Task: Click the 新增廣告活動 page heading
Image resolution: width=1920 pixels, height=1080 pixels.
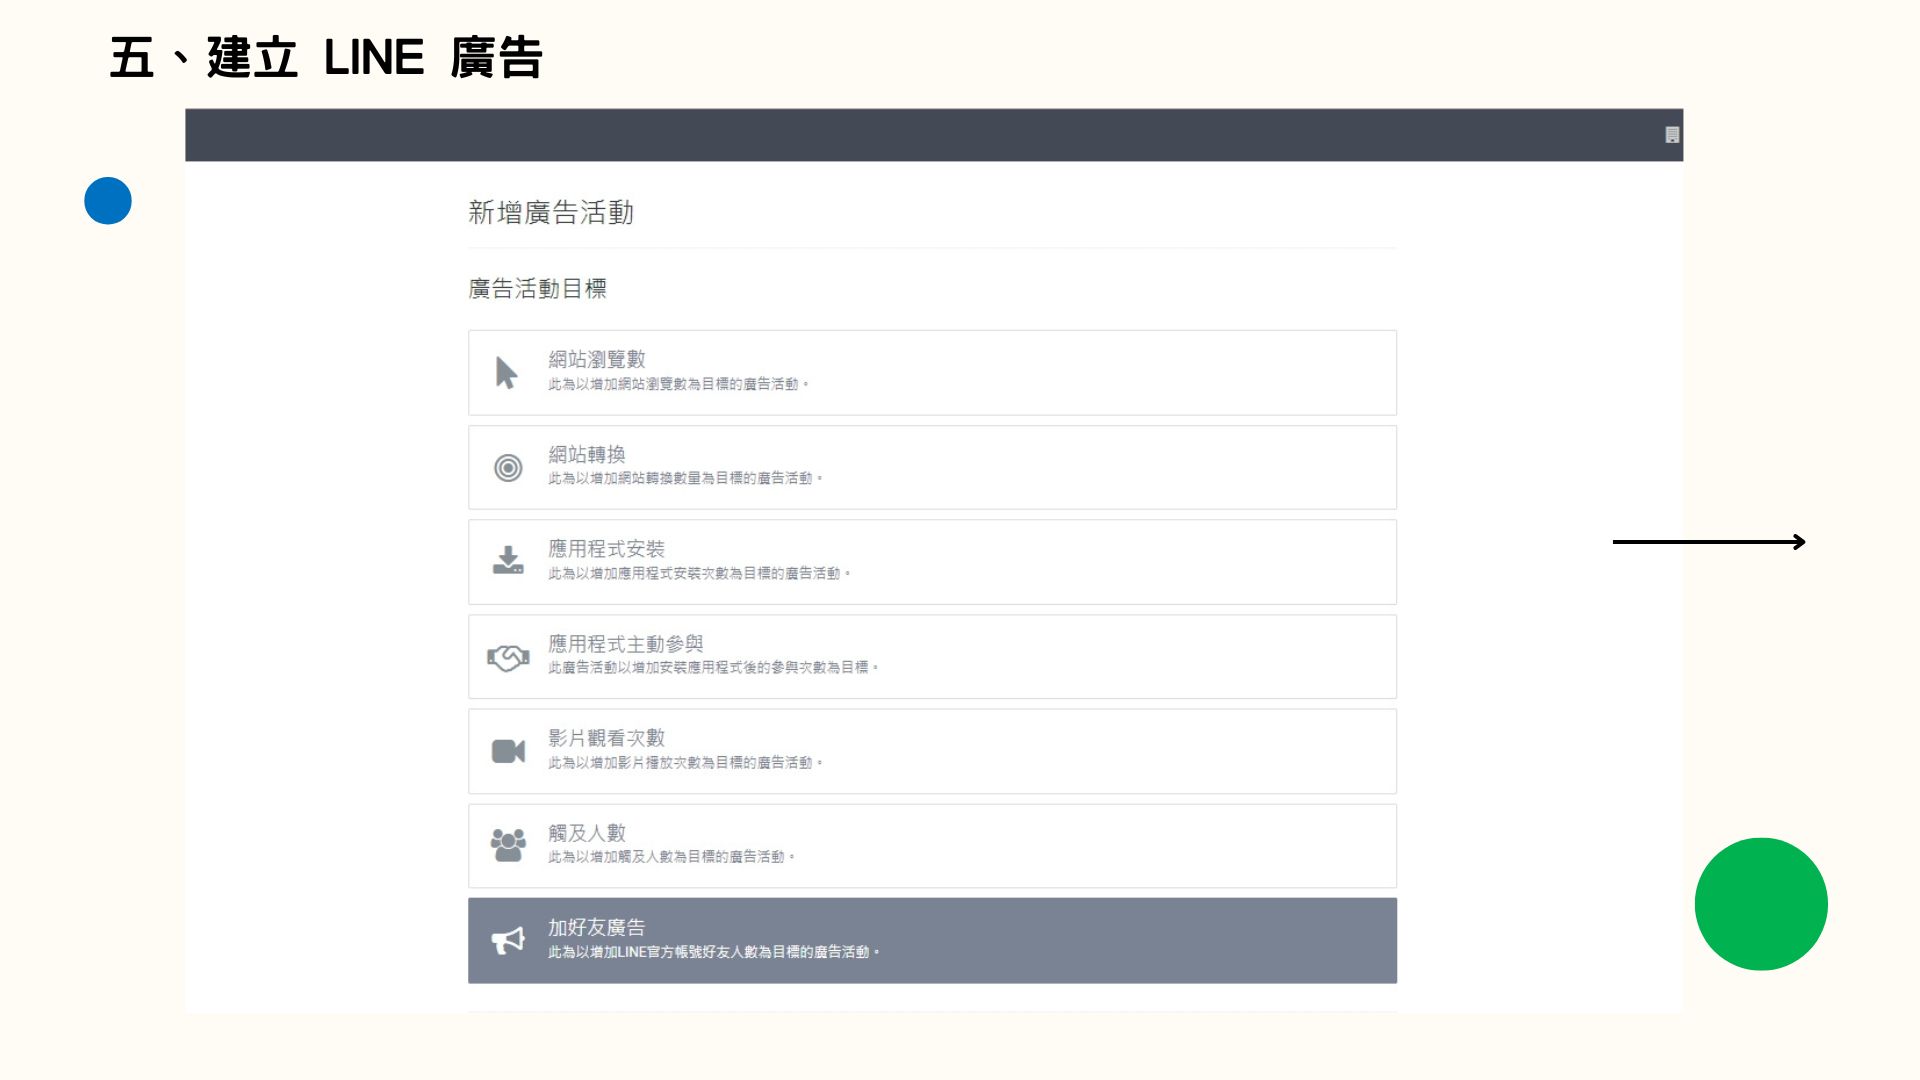Action: click(x=551, y=212)
